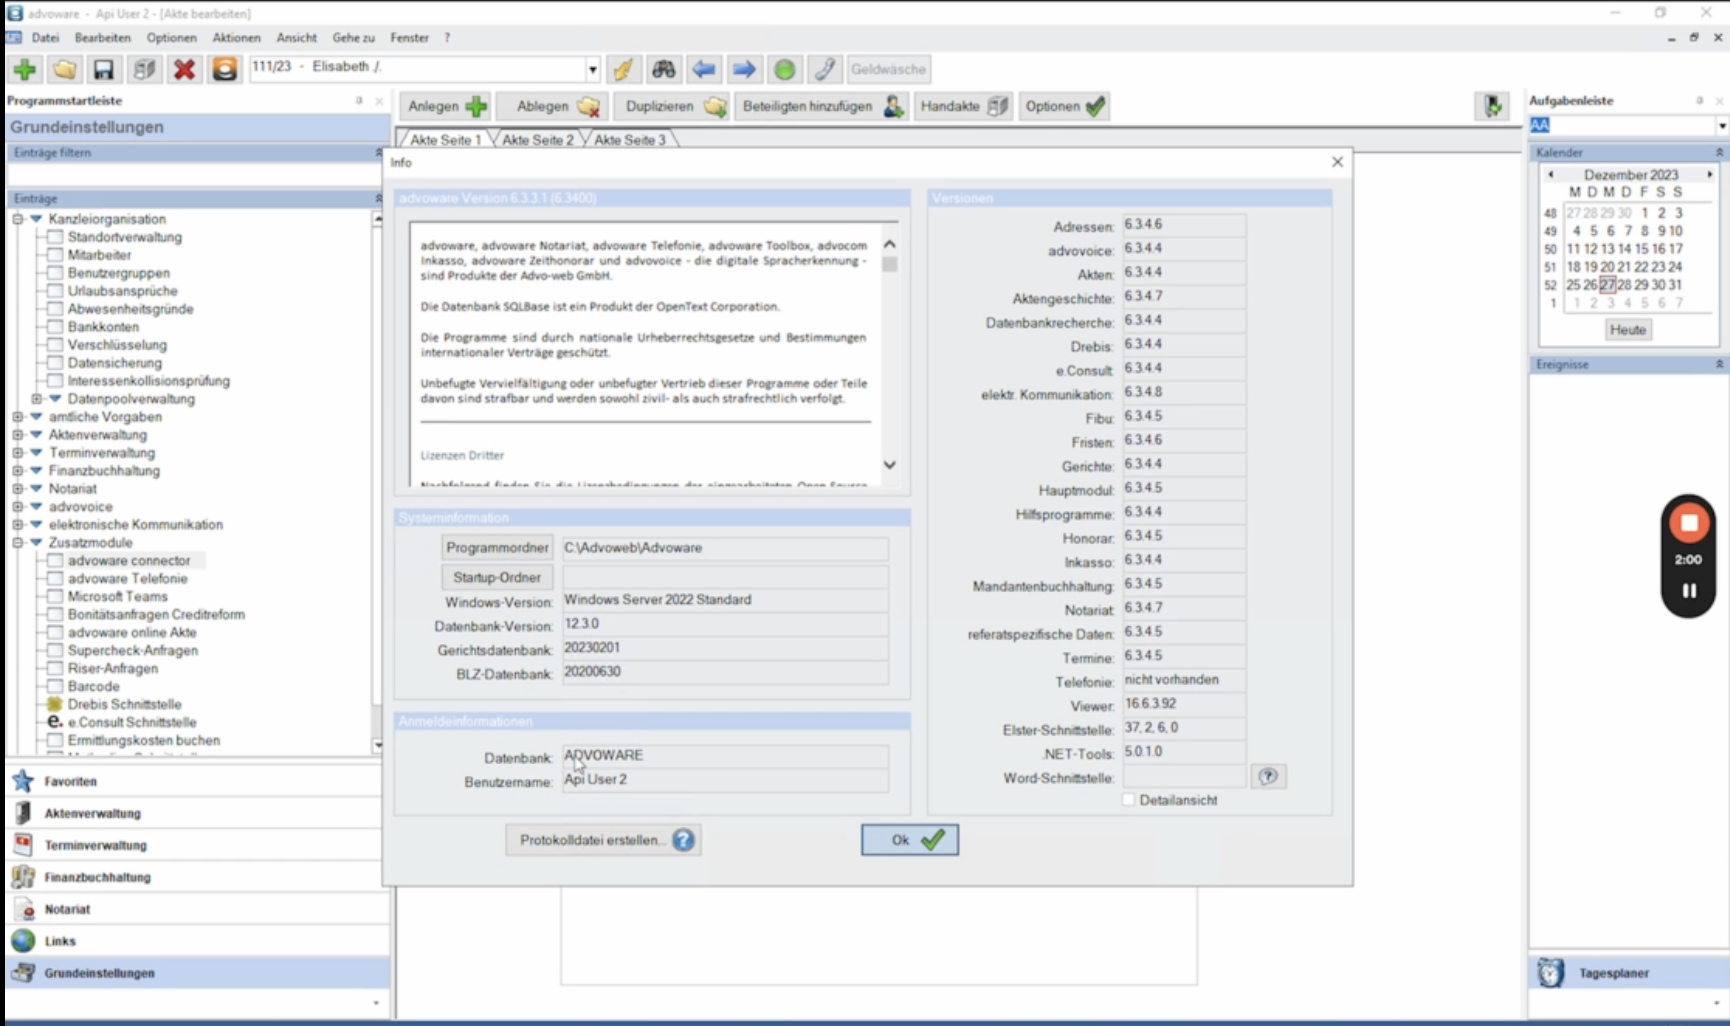Click the license text scrollbar down arrow
This screenshot has height=1026, width=1730.
tap(889, 465)
